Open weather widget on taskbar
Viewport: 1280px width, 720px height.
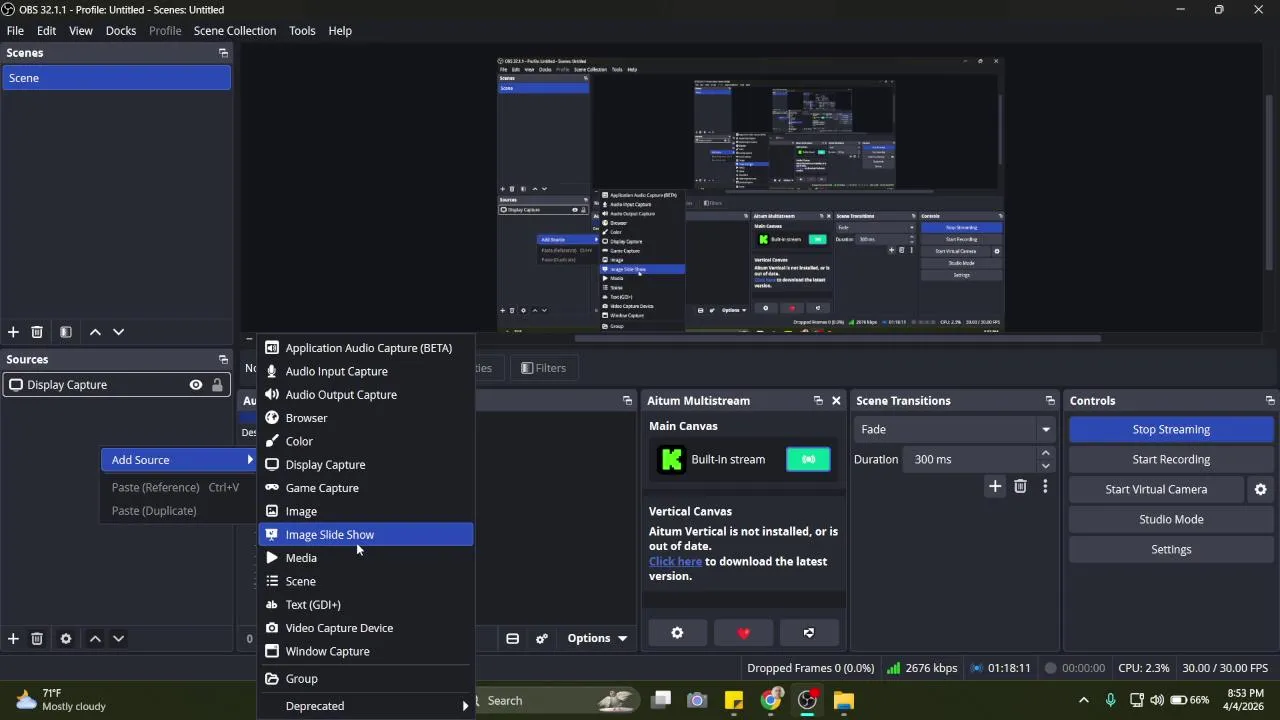pyautogui.click(x=62, y=700)
